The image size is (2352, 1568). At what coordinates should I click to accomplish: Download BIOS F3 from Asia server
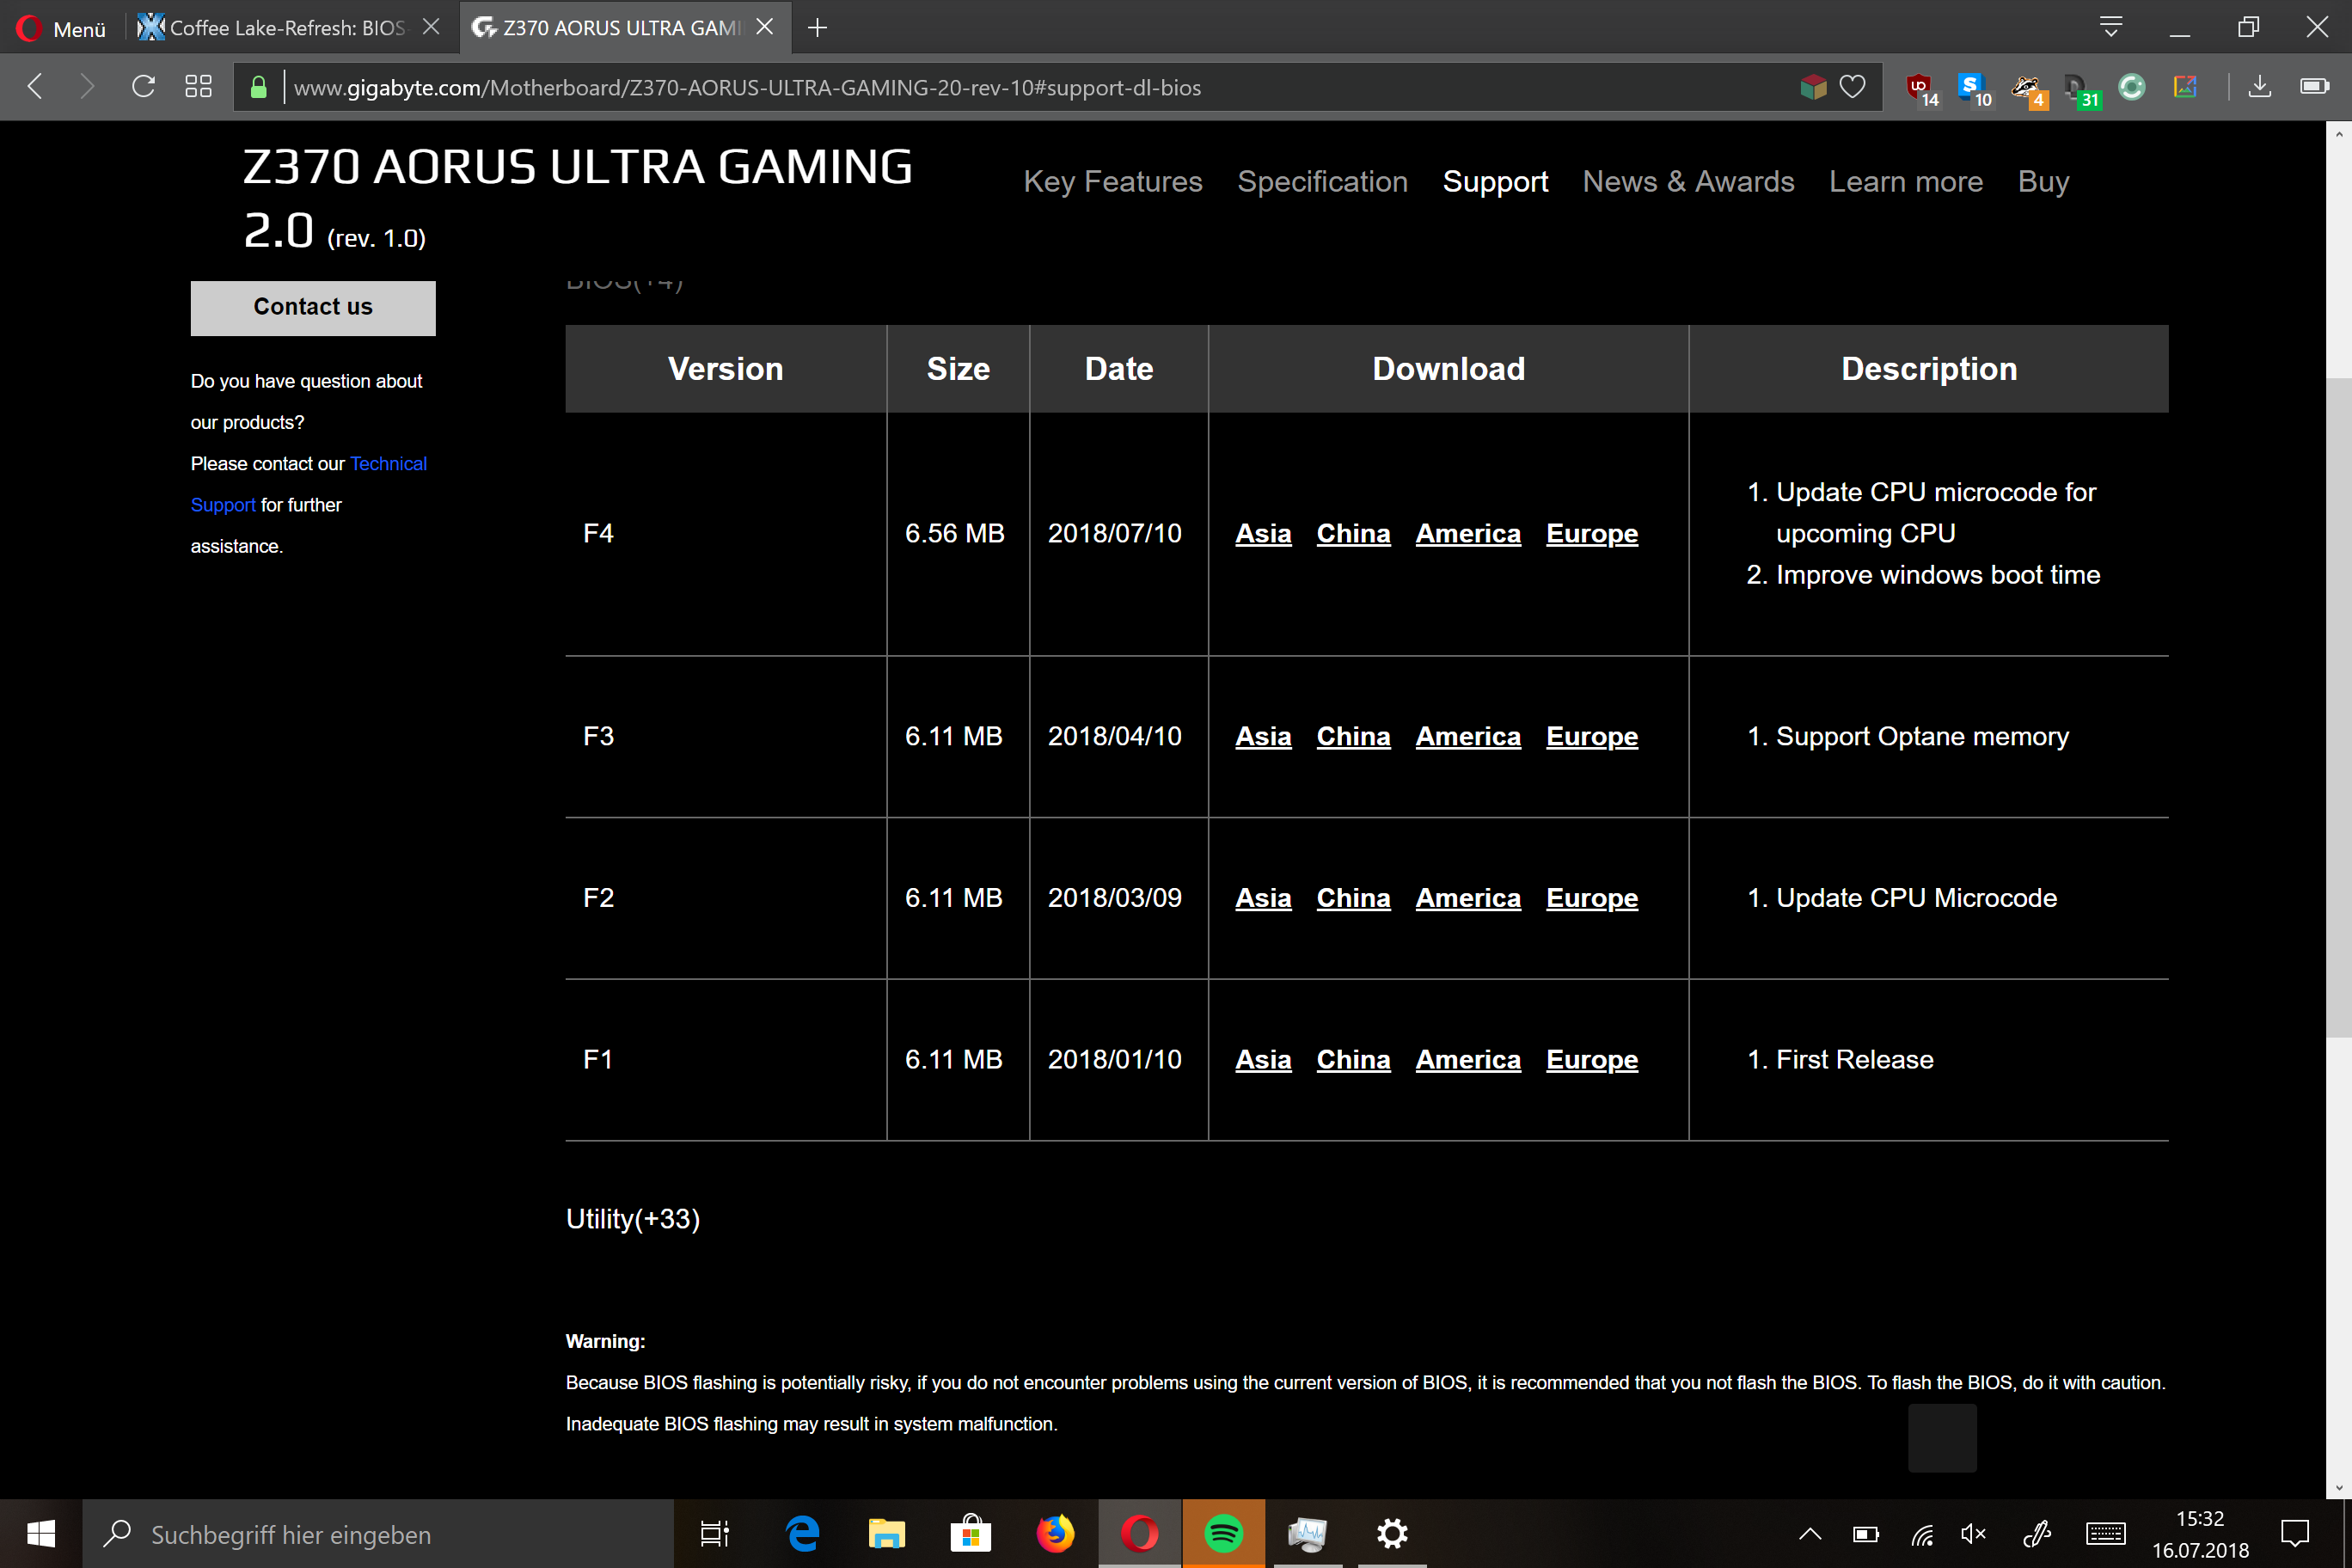[x=1263, y=737]
